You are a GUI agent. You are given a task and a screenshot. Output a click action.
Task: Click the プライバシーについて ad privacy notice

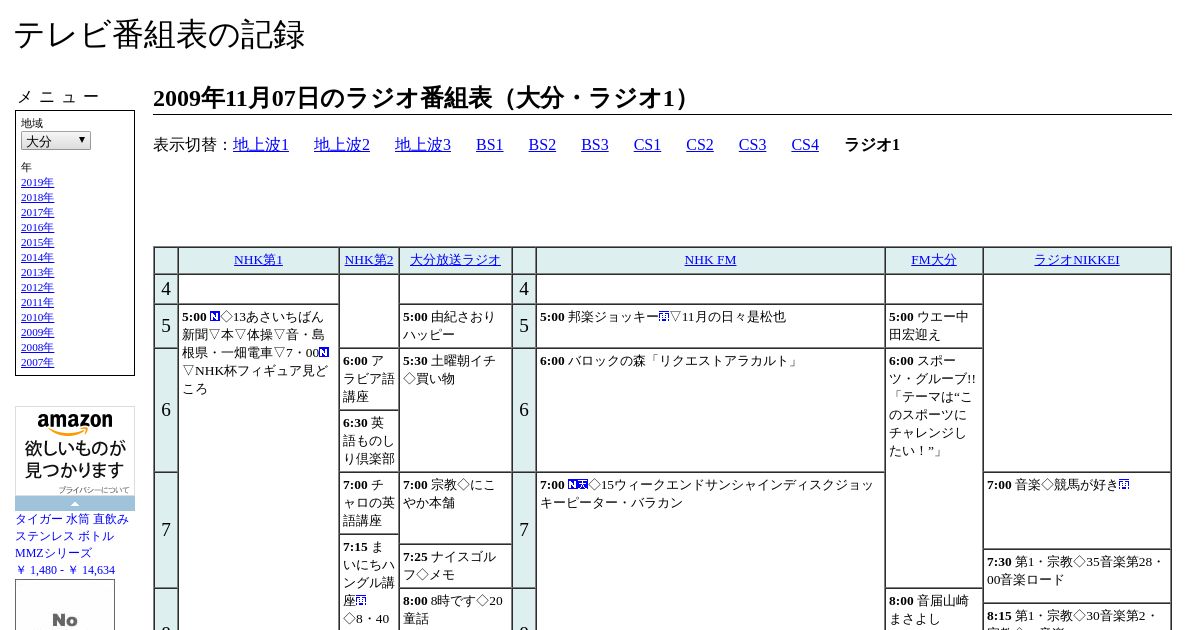(x=93, y=490)
